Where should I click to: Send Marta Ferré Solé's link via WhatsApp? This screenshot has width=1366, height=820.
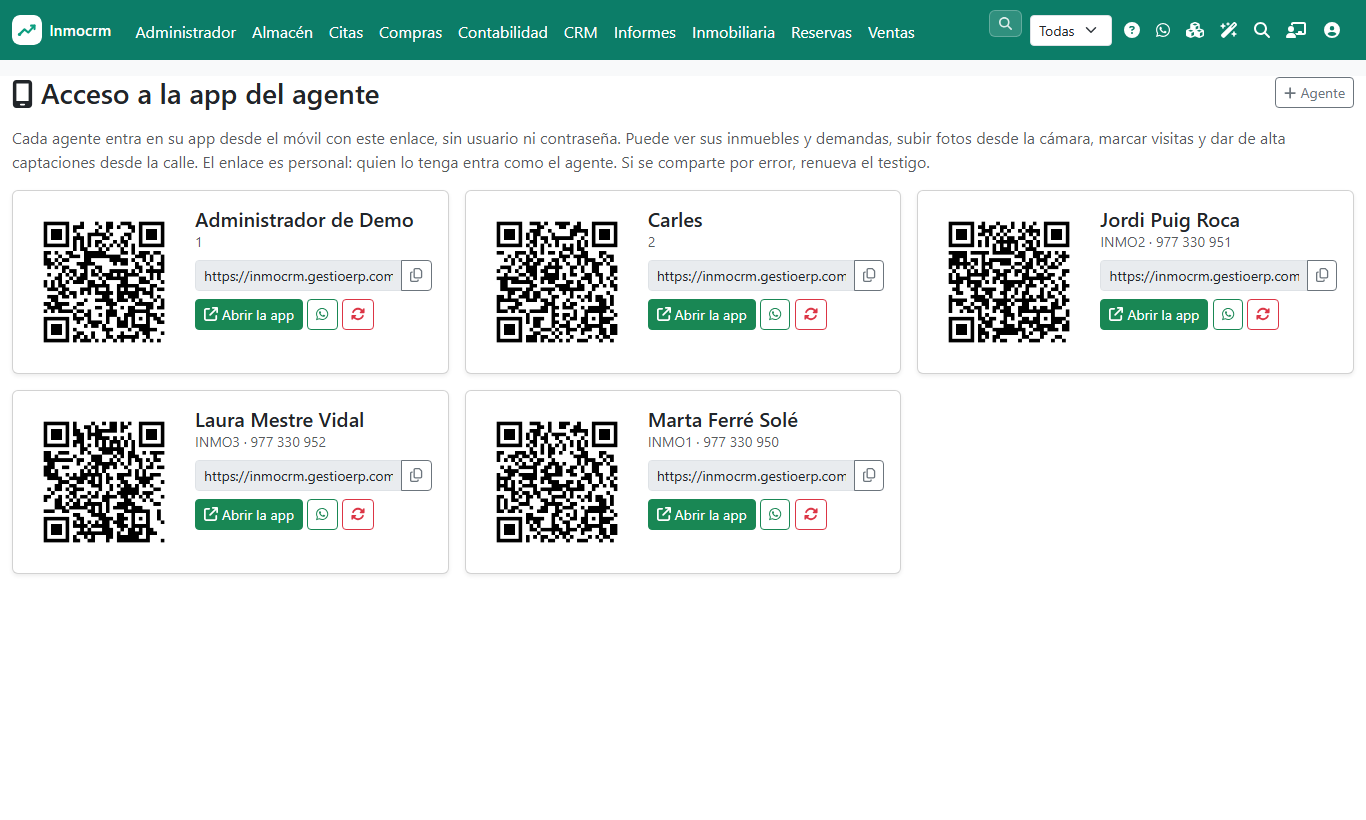pos(775,515)
